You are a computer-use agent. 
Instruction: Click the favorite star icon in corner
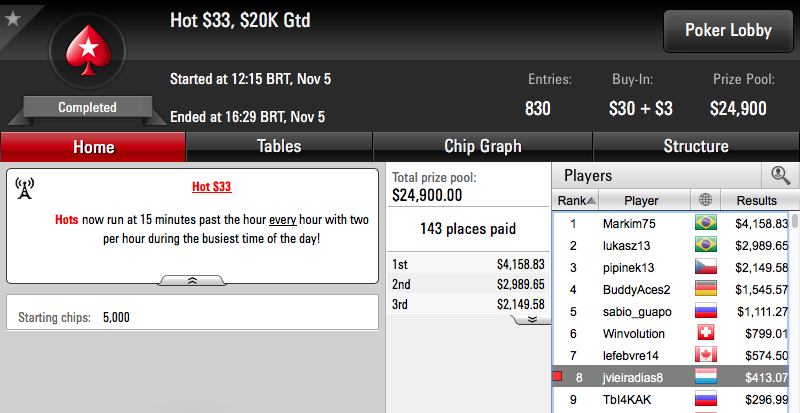pos(12,19)
